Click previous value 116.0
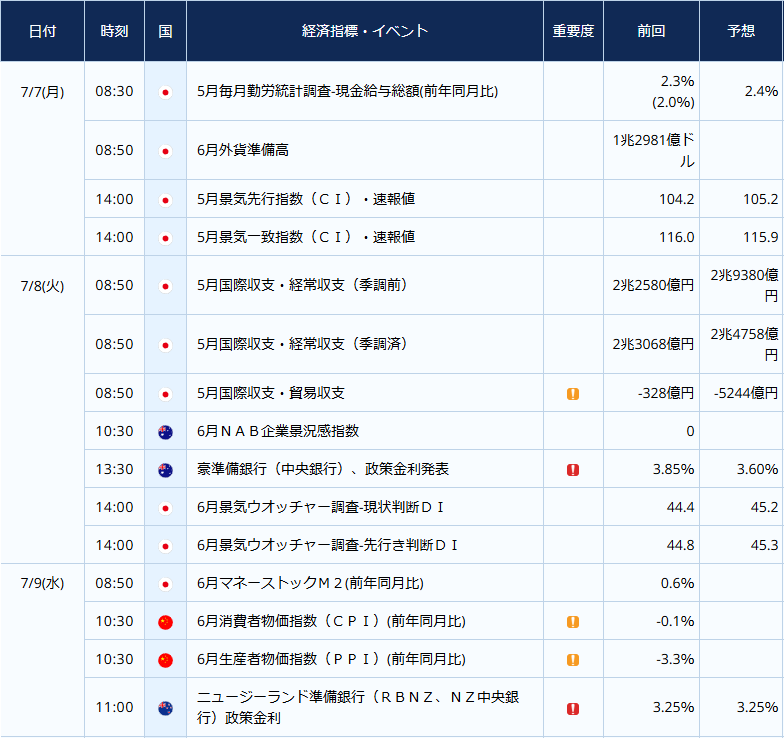Viewport: 784px width, 738px height. coord(676,237)
